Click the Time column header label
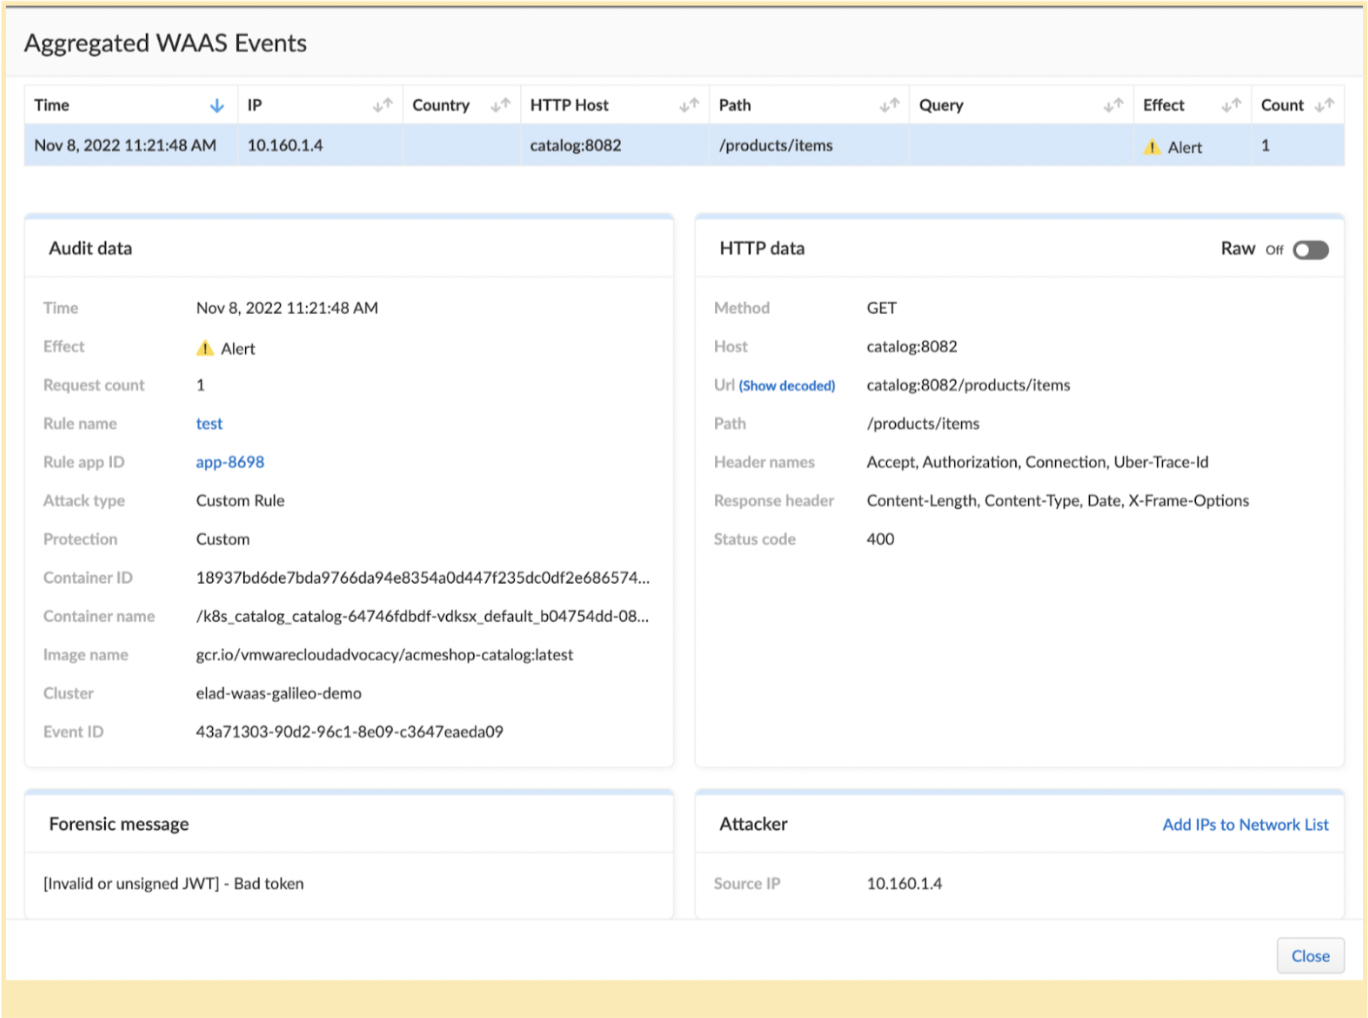The height and width of the screenshot is (1018, 1368). coord(52,105)
